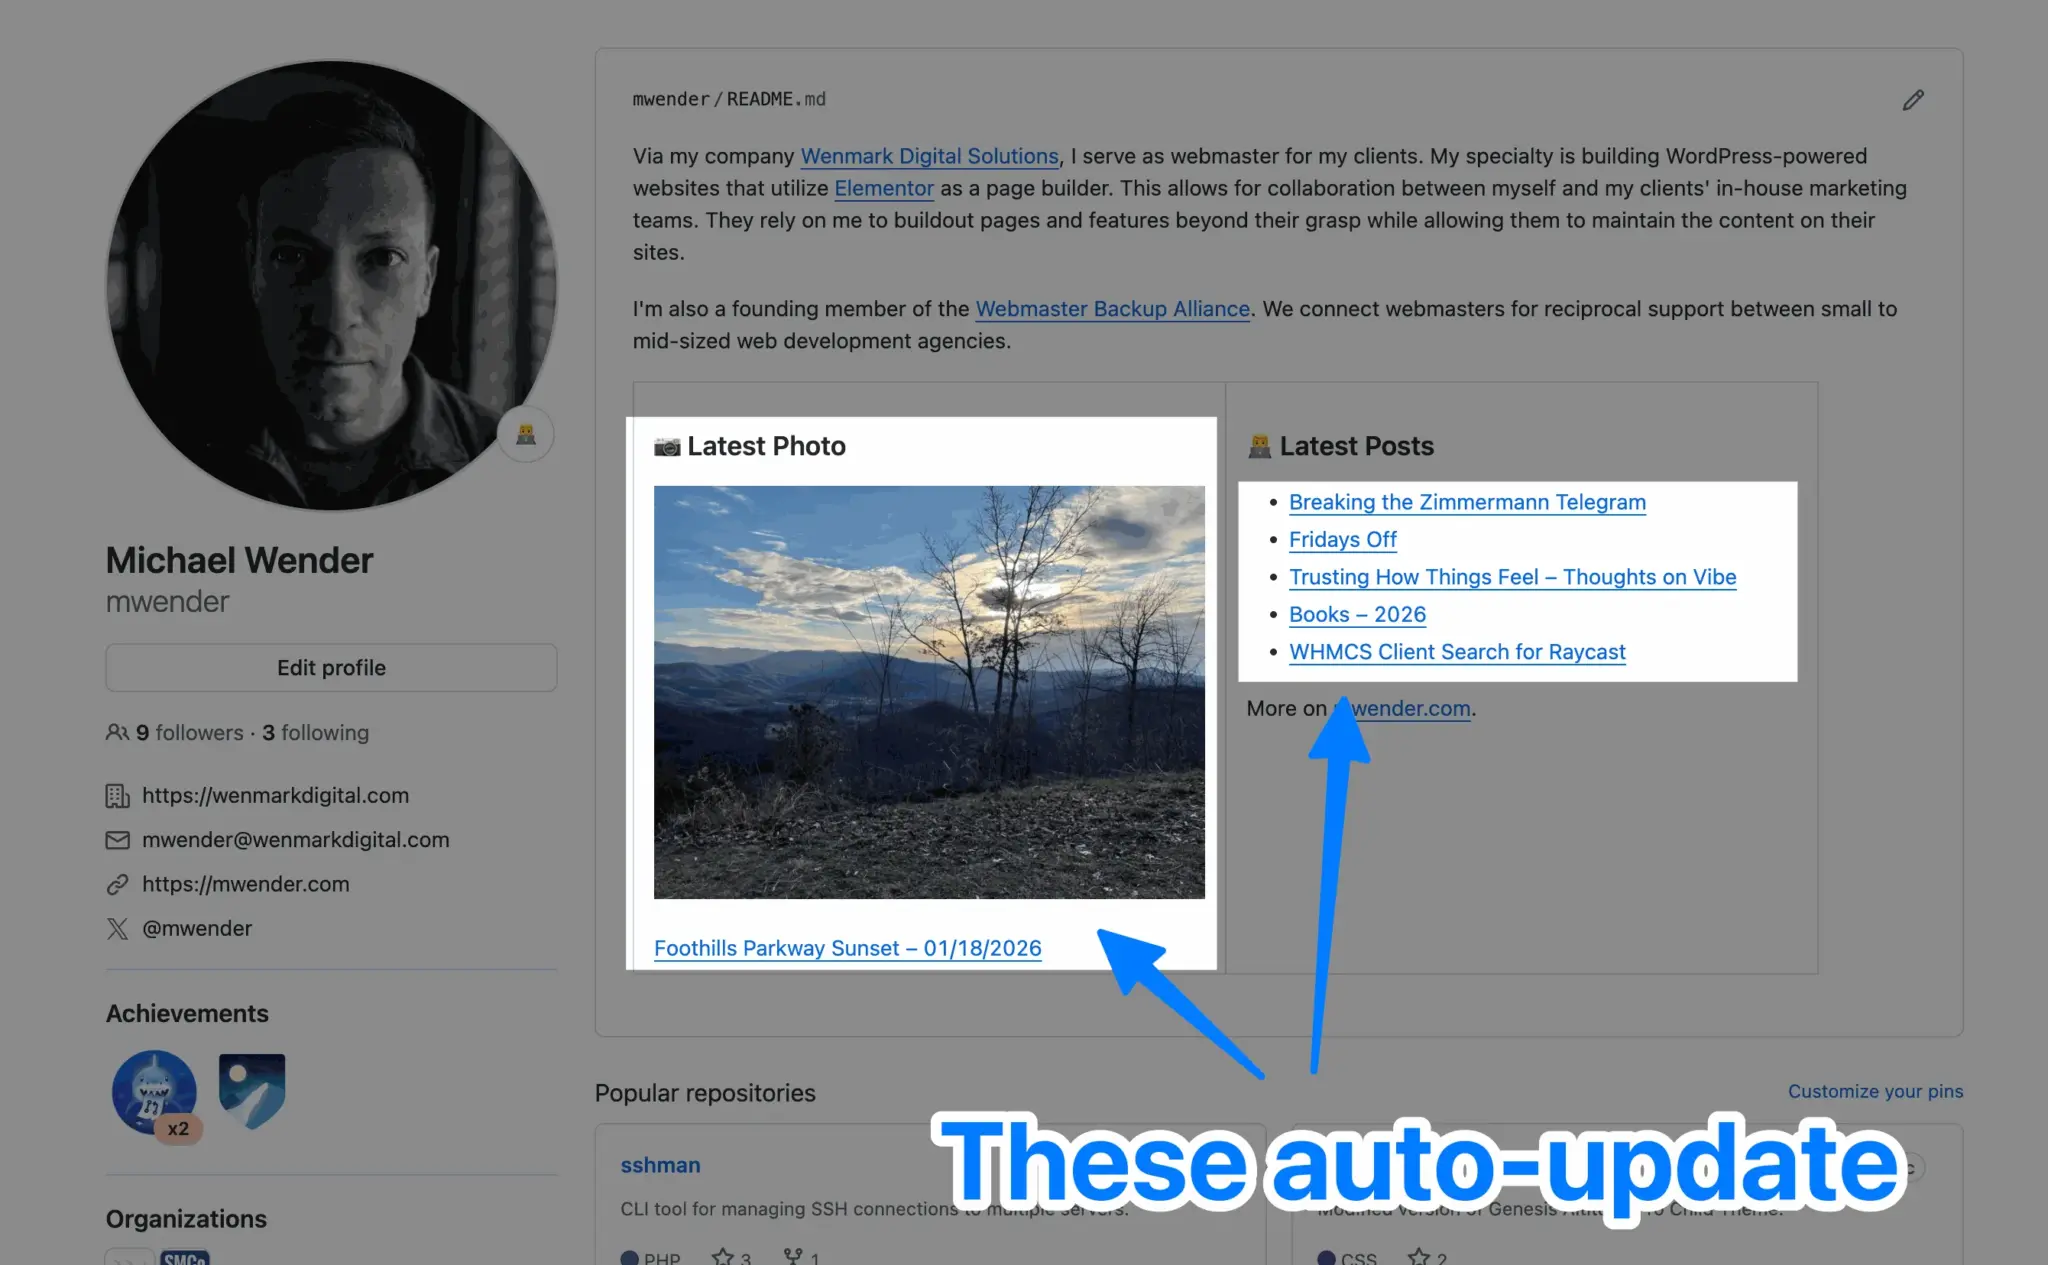Open the Wenmark Digital Solutions link
2048x1265 pixels.
929,156
